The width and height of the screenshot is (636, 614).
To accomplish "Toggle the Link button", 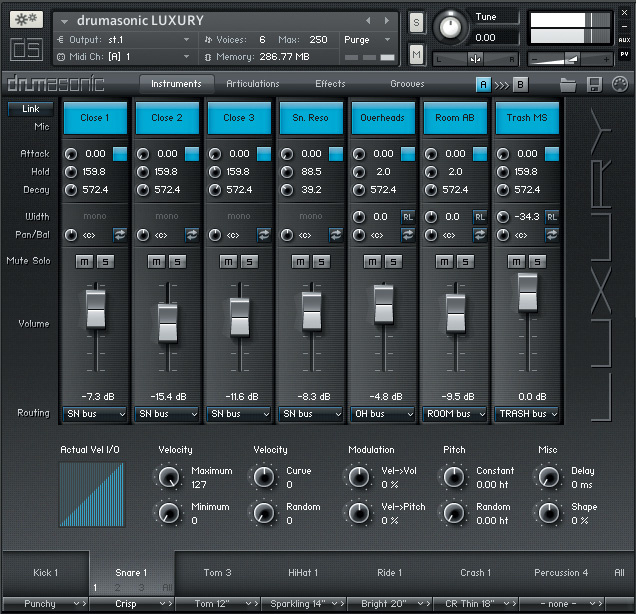I will pyautogui.click(x=30, y=109).
